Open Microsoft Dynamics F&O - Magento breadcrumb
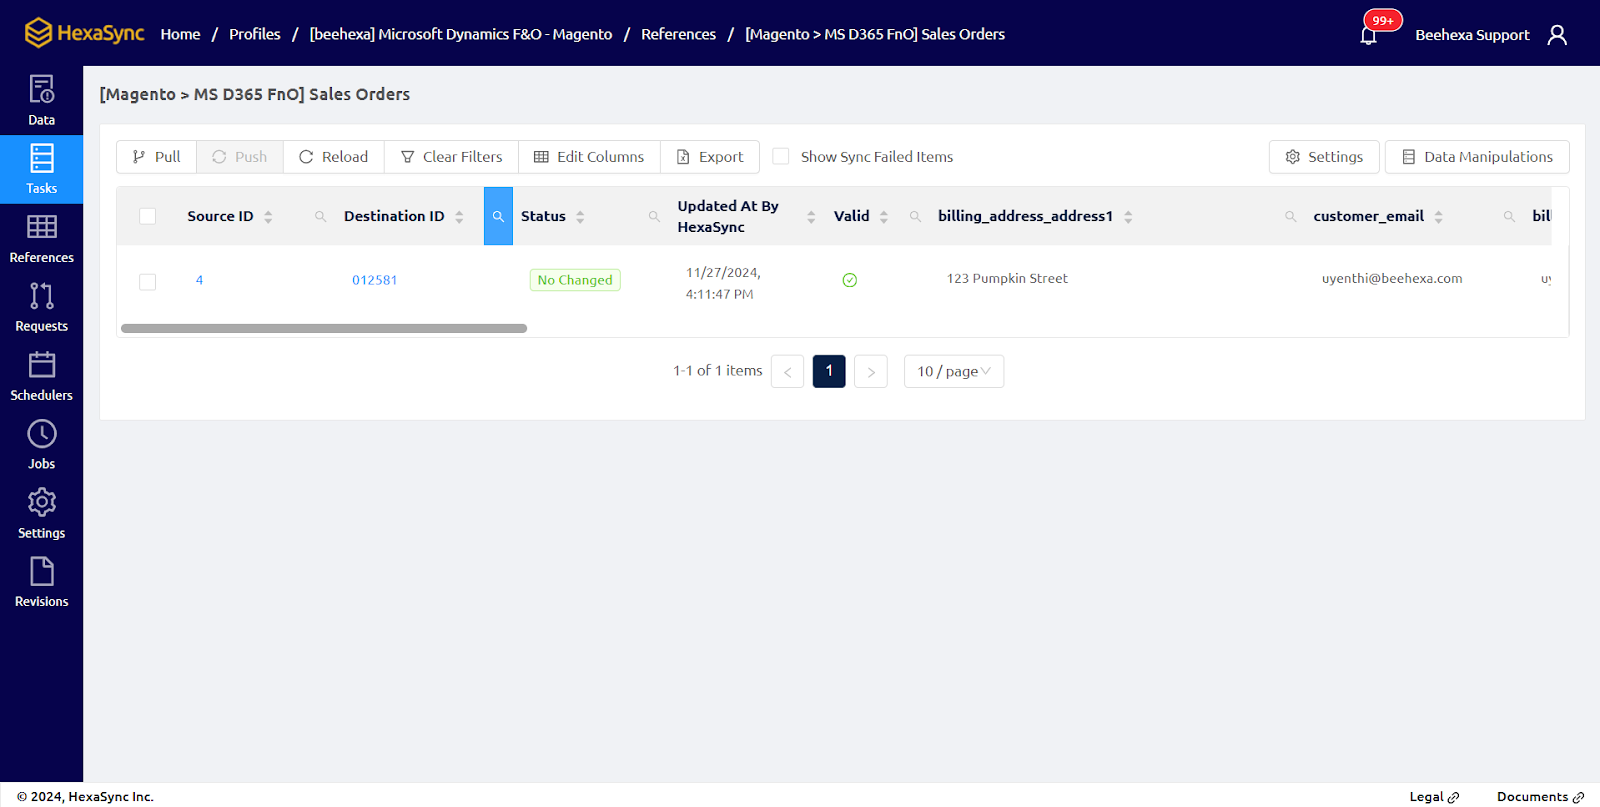The image size is (1600, 807). [461, 34]
